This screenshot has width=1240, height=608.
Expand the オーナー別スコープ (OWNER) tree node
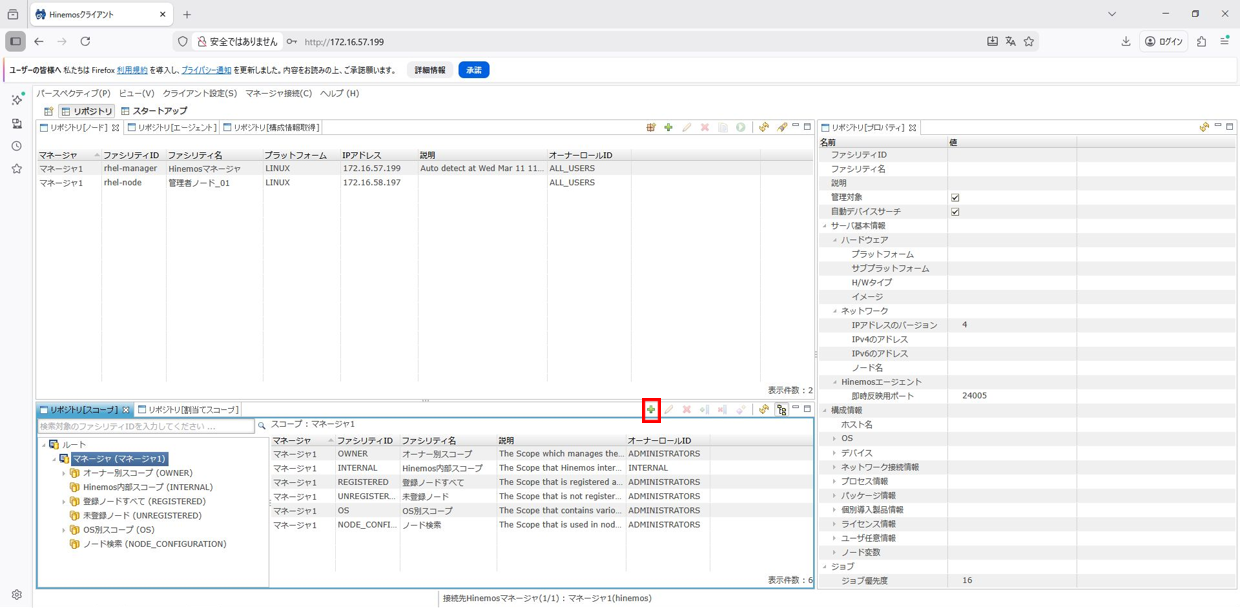click(64, 473)
